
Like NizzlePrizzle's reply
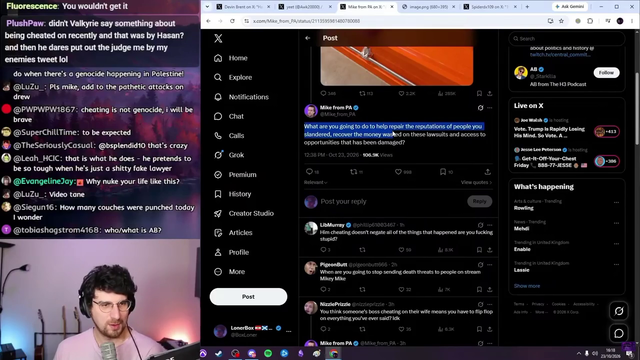pos(401,329)
